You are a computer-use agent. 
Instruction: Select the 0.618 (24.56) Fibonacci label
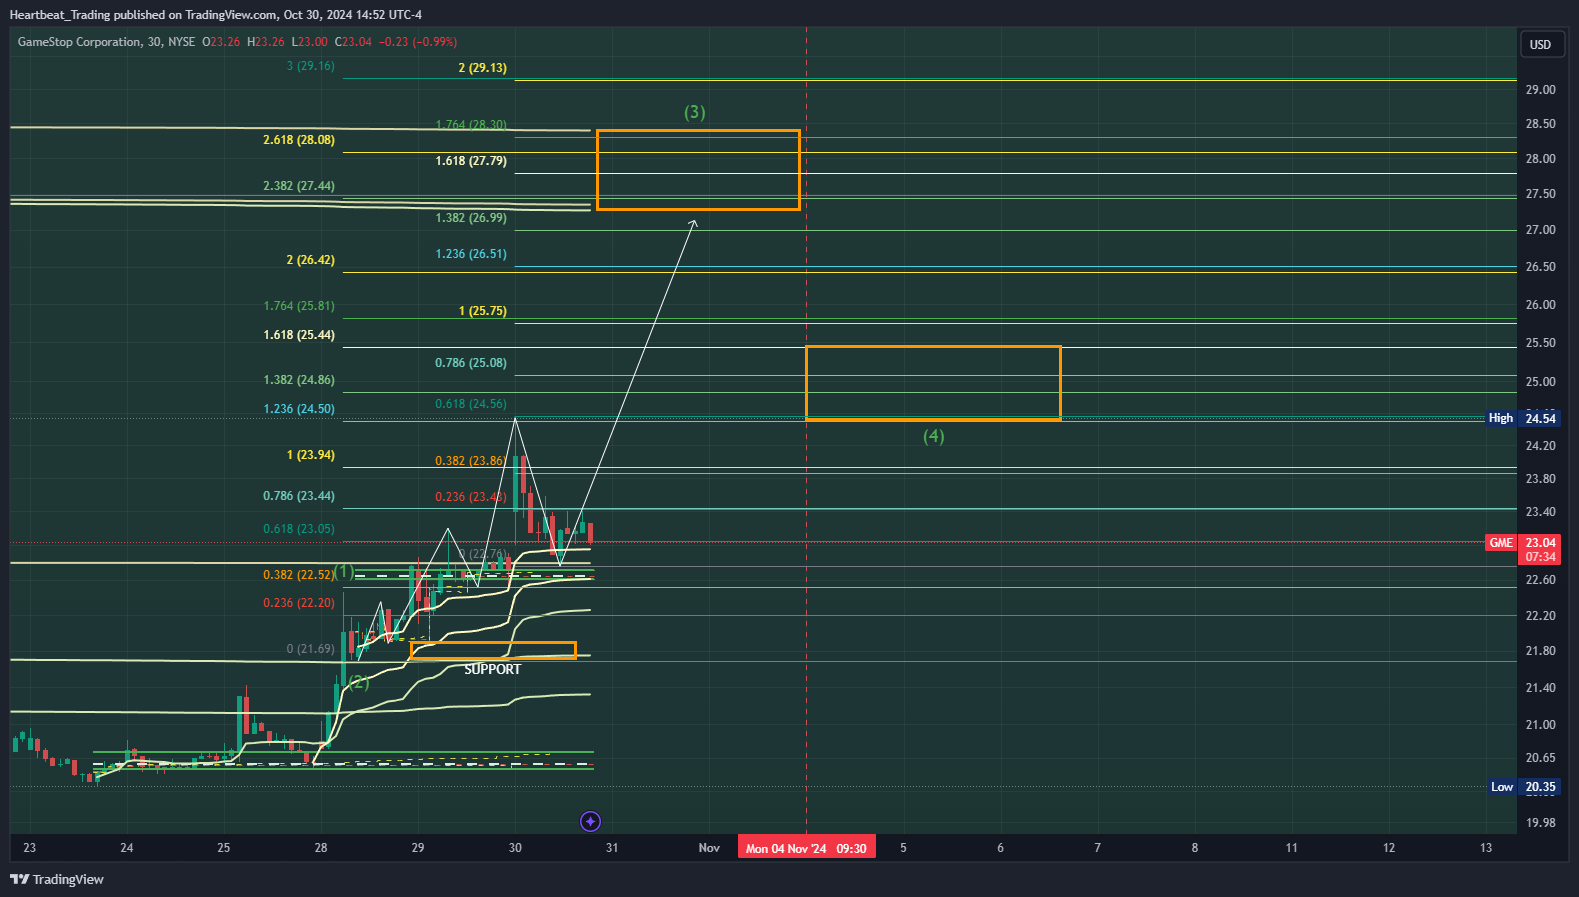click(x=471, y=404)
